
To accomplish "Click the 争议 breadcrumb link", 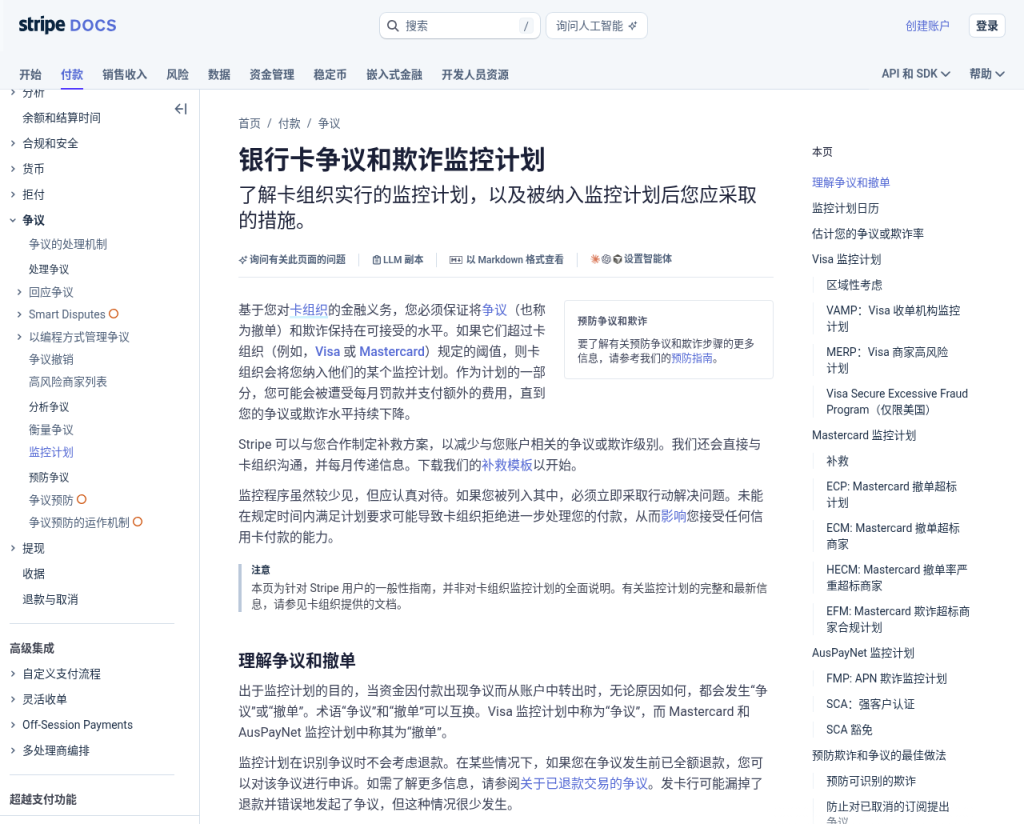I will click(x=329, y=123).
